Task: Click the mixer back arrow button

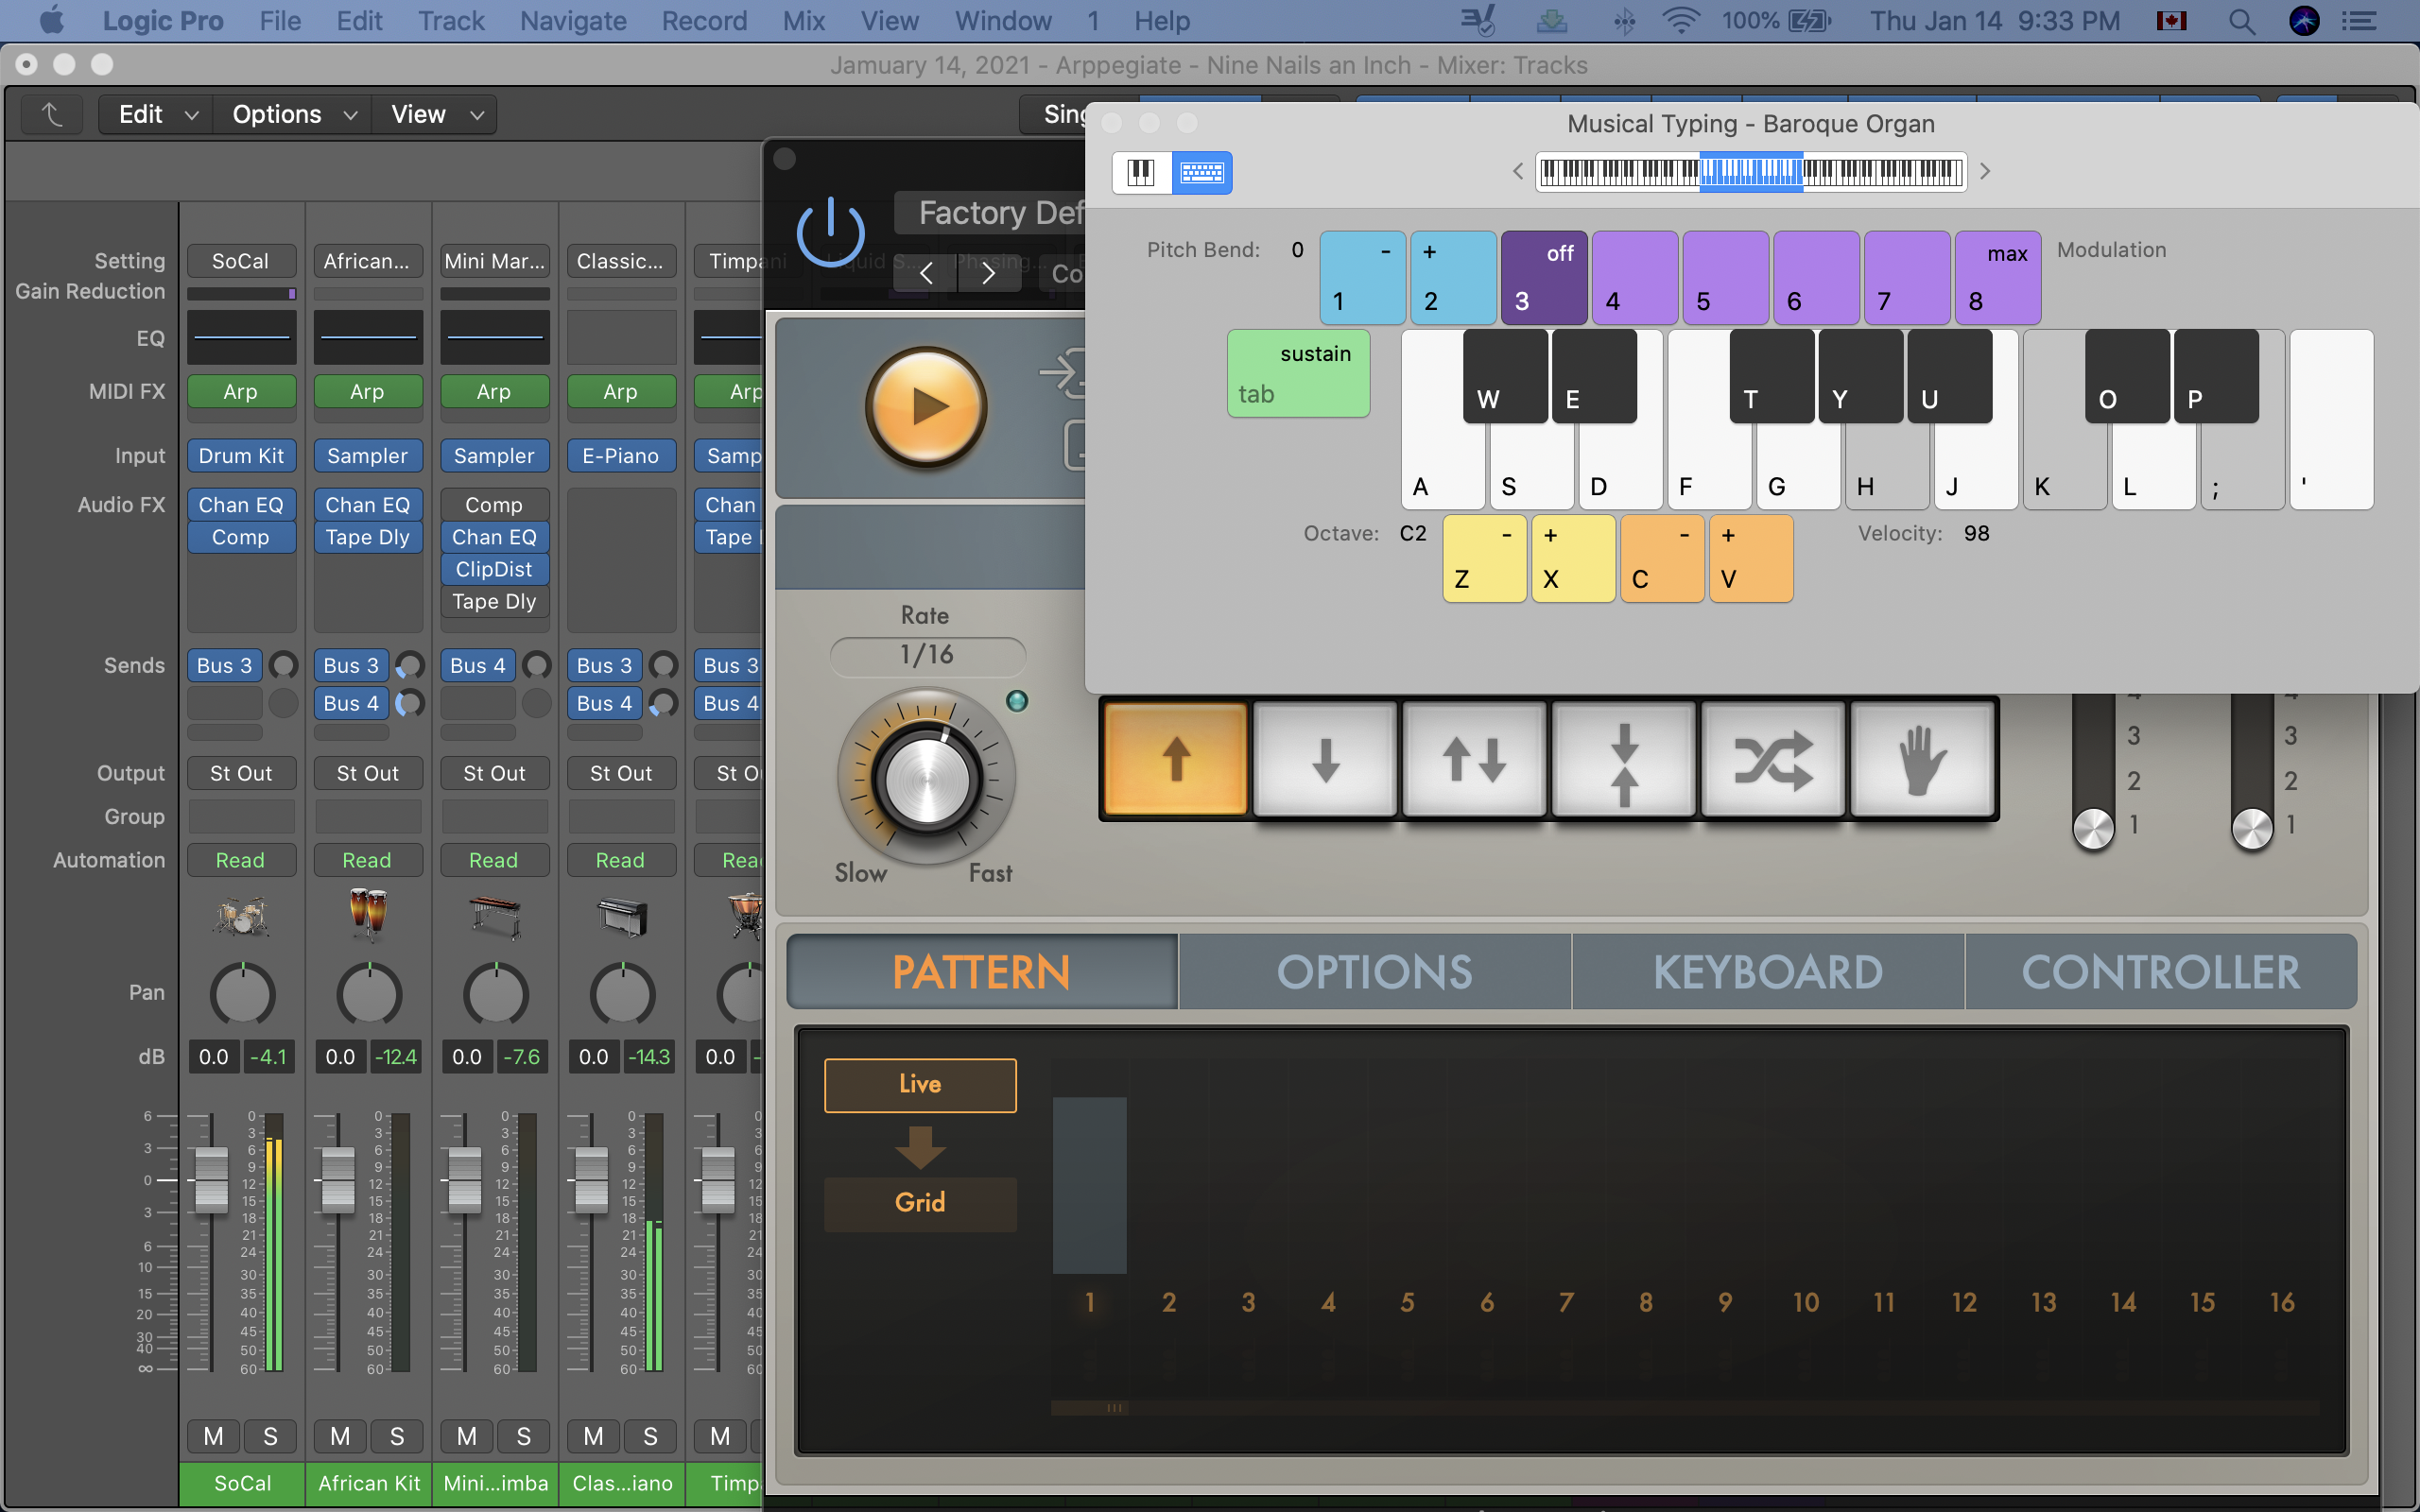Action: coord(52,114)
